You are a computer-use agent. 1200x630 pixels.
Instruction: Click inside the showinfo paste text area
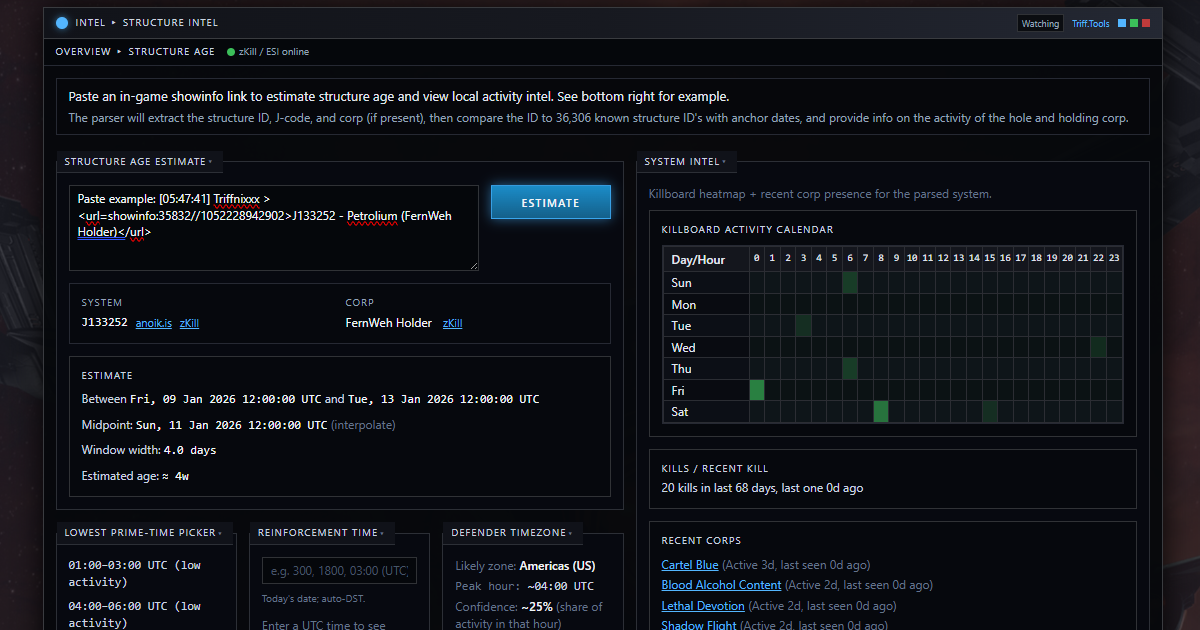pos(274,228)
